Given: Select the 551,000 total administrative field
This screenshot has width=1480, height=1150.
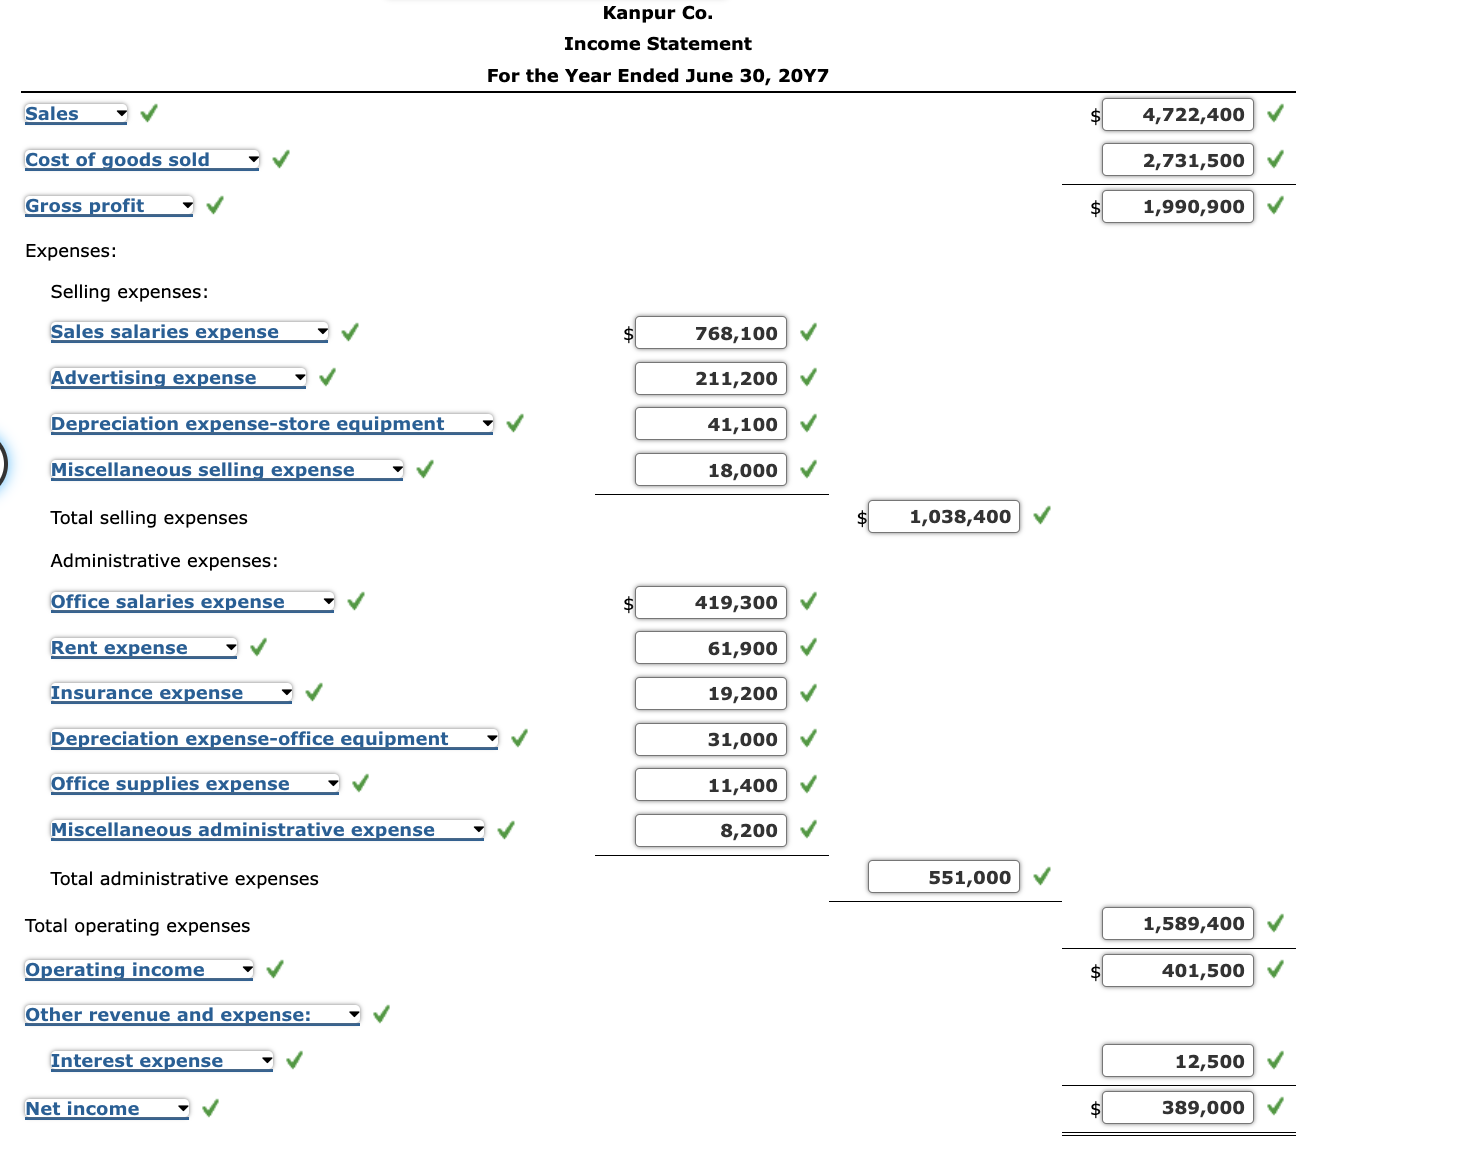Looking at the screenshot, I should coord(944,877).
